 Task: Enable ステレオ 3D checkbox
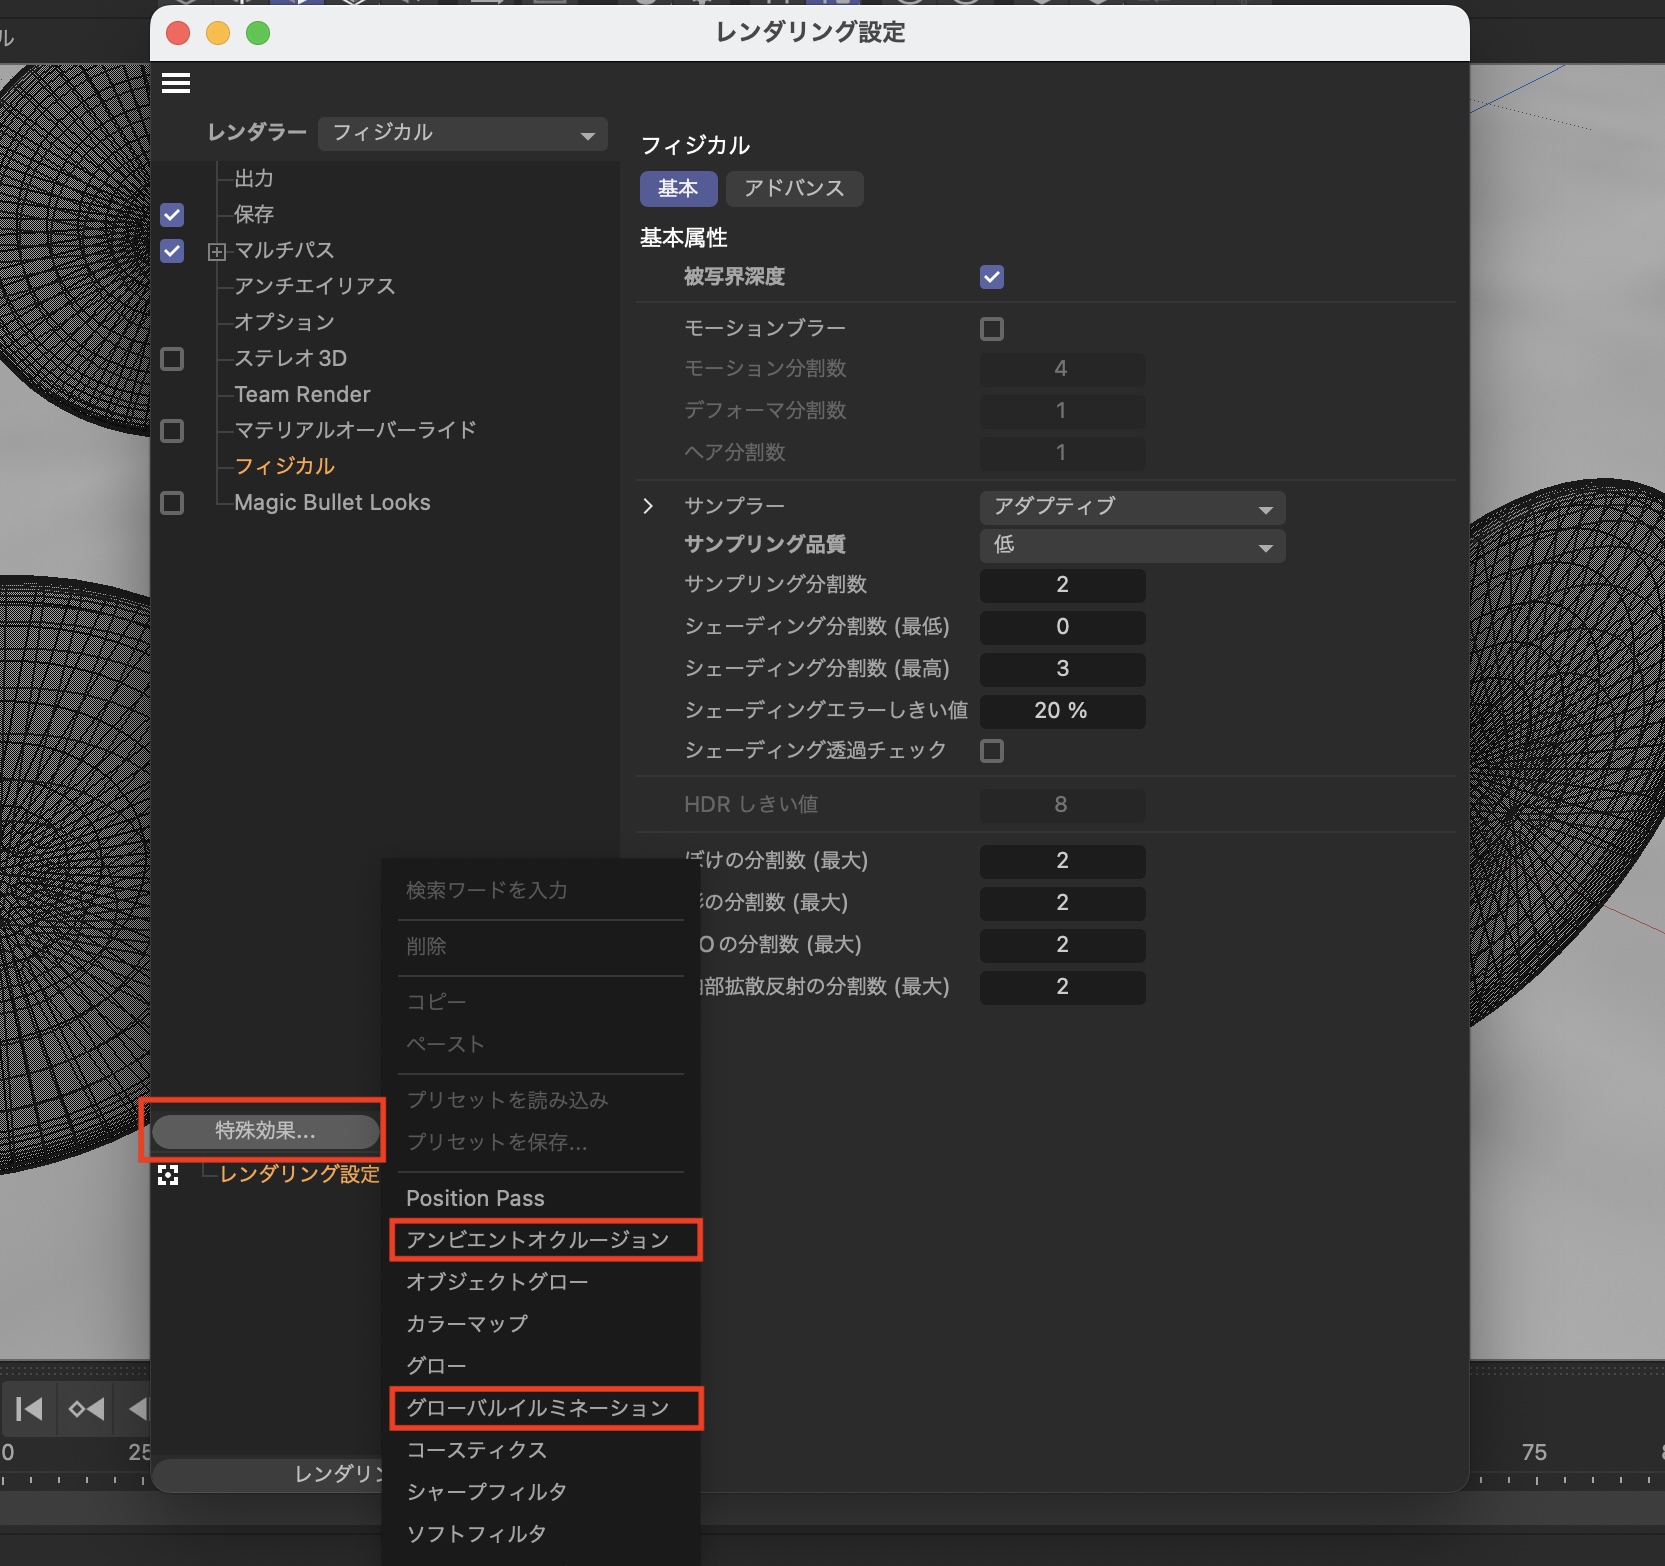[172, 359]
